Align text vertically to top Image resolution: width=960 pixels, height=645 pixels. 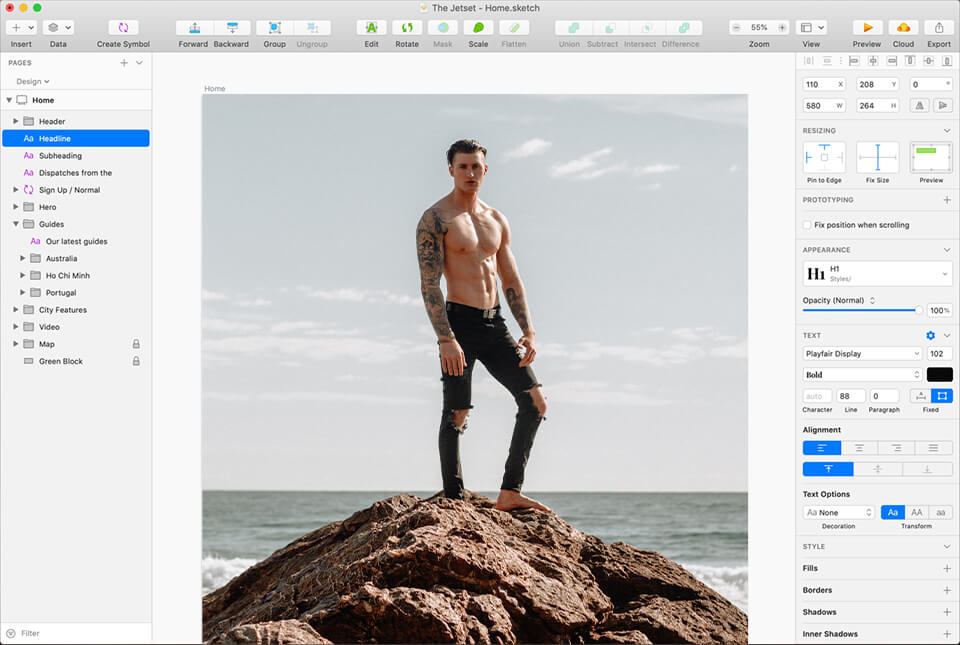coord(828,469)
